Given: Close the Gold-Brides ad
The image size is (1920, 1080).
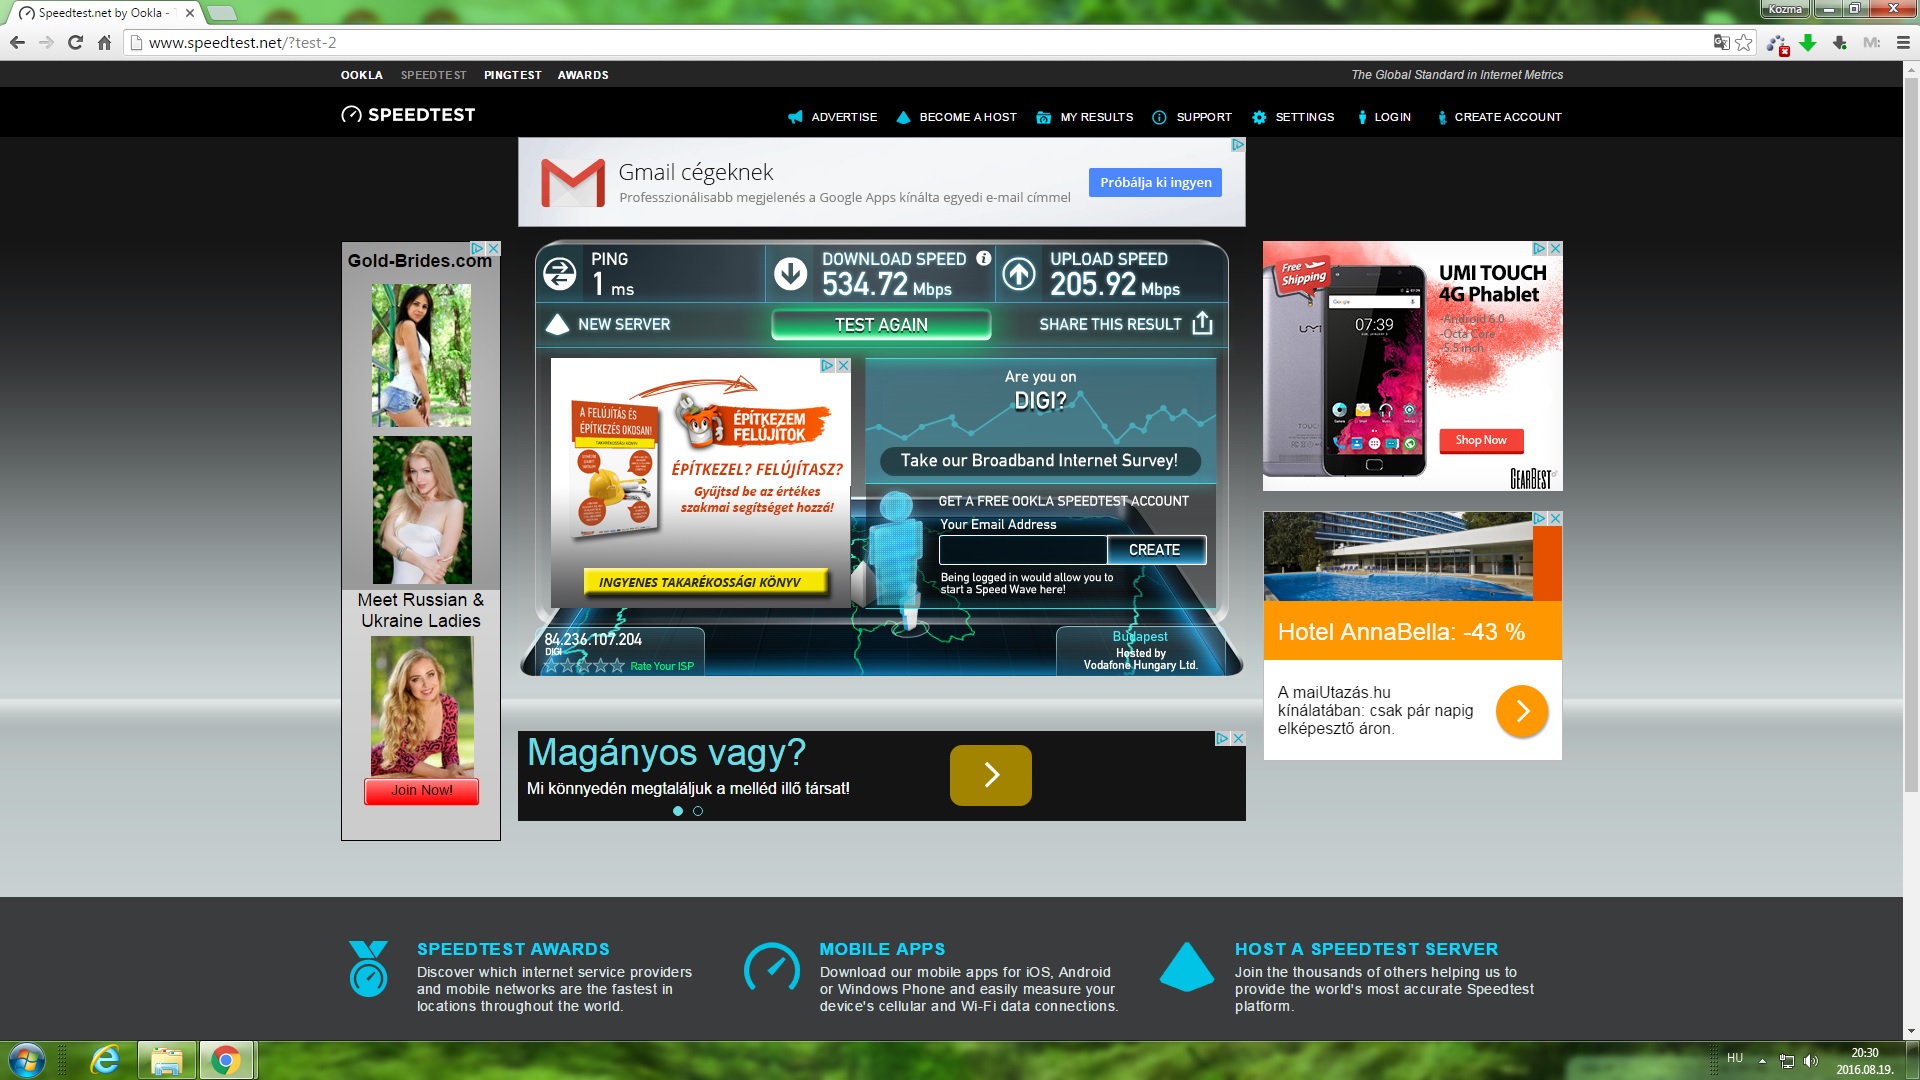Looking at the screenshot, I should point(493,248).
